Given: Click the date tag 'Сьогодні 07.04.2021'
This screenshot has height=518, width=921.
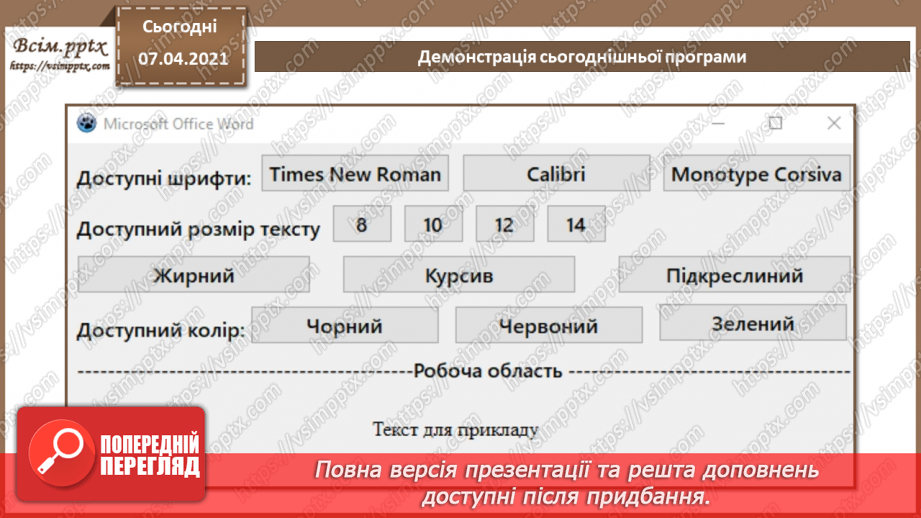Looking at the screenshot, I should tap(181, 46).
